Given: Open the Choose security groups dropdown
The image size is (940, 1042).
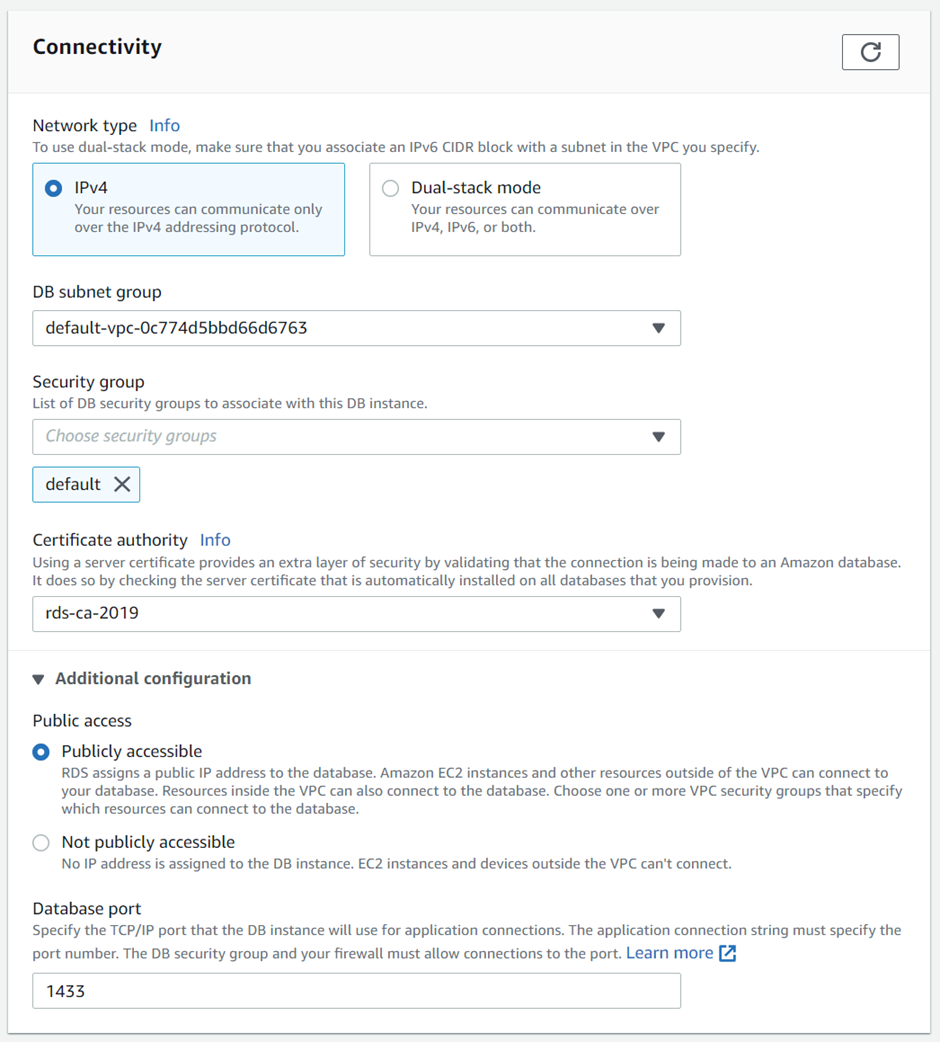Looking at the screenshot, I should pos(357,437).
